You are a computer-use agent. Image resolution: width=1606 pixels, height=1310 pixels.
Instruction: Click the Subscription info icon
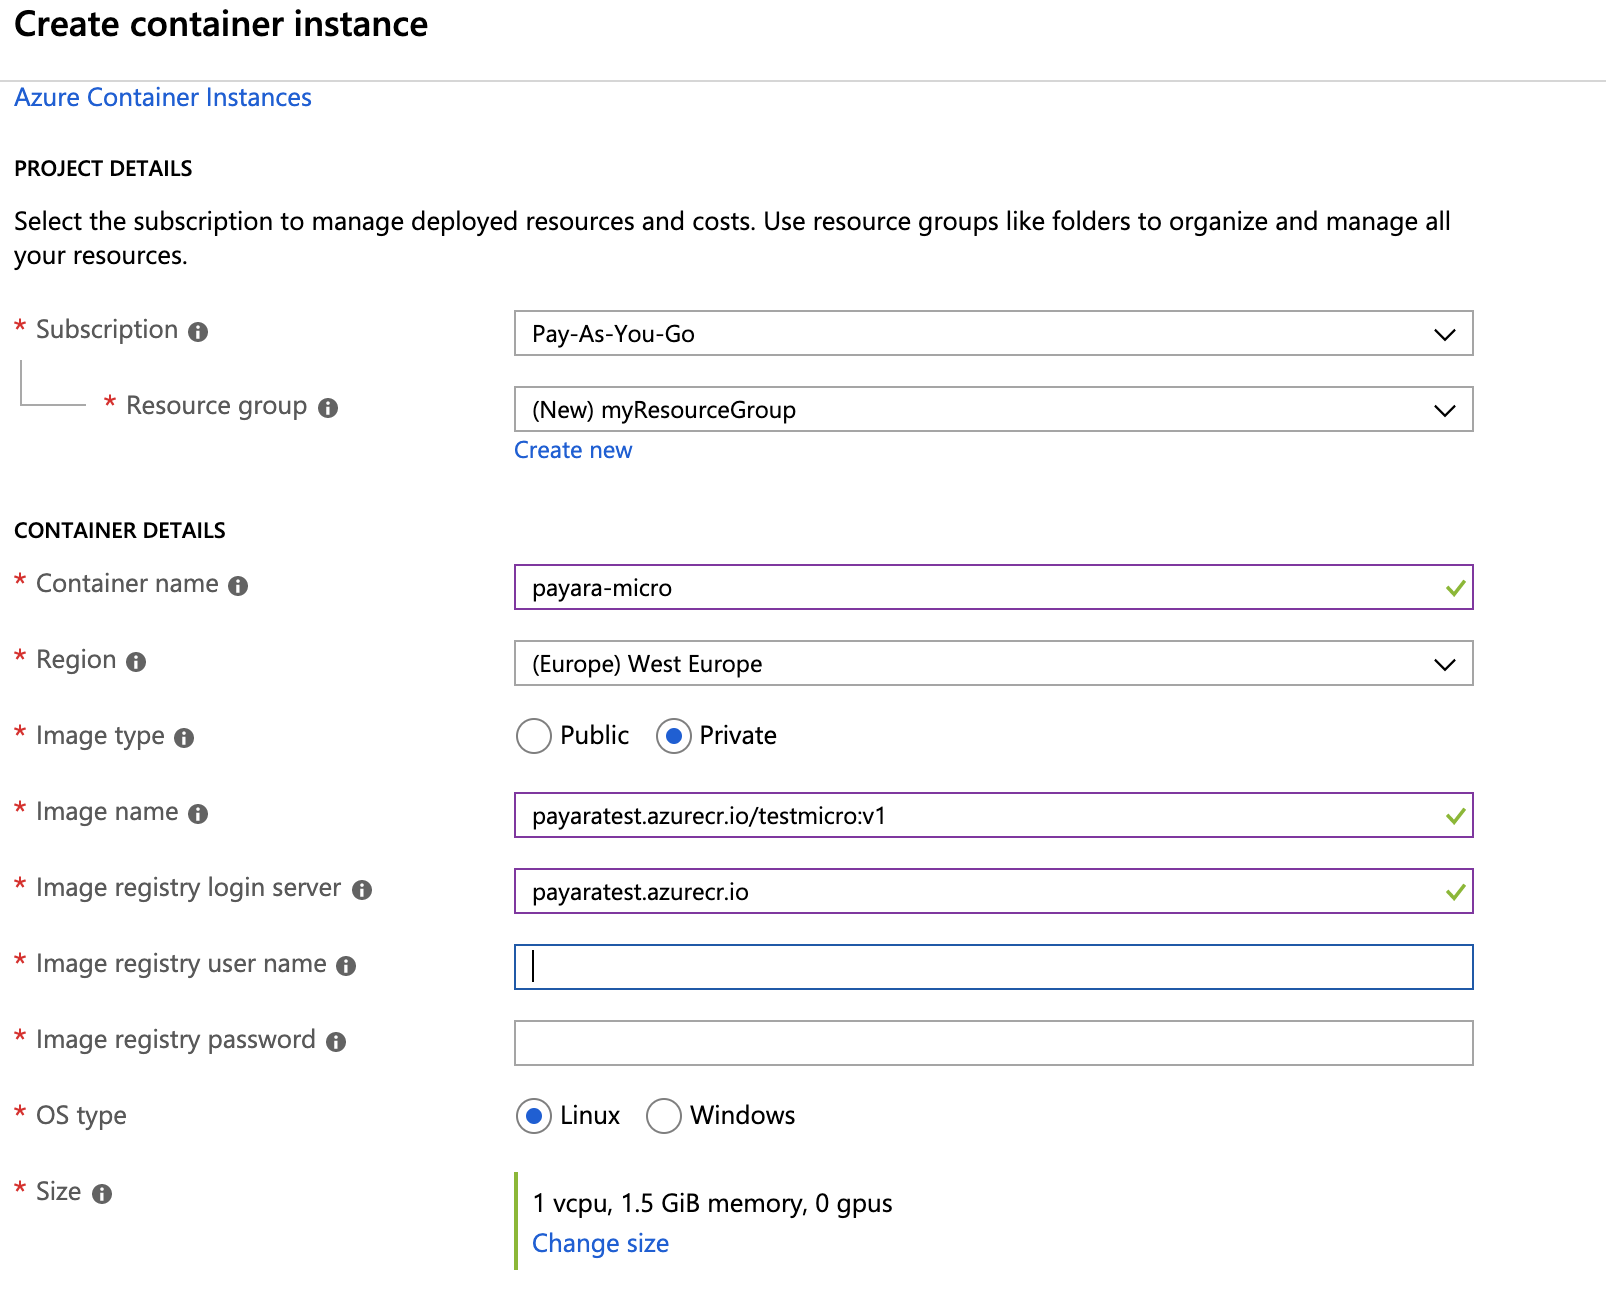pos(198,332)
